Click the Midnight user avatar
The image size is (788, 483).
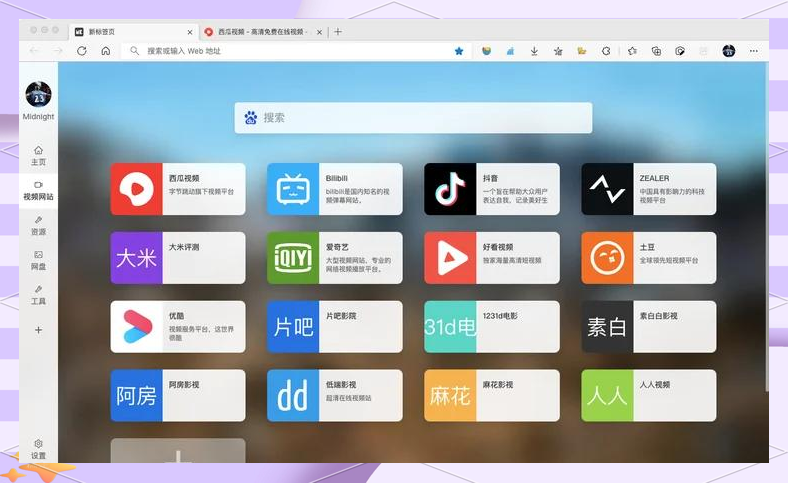pyautogui.click(x=39, y=94)
